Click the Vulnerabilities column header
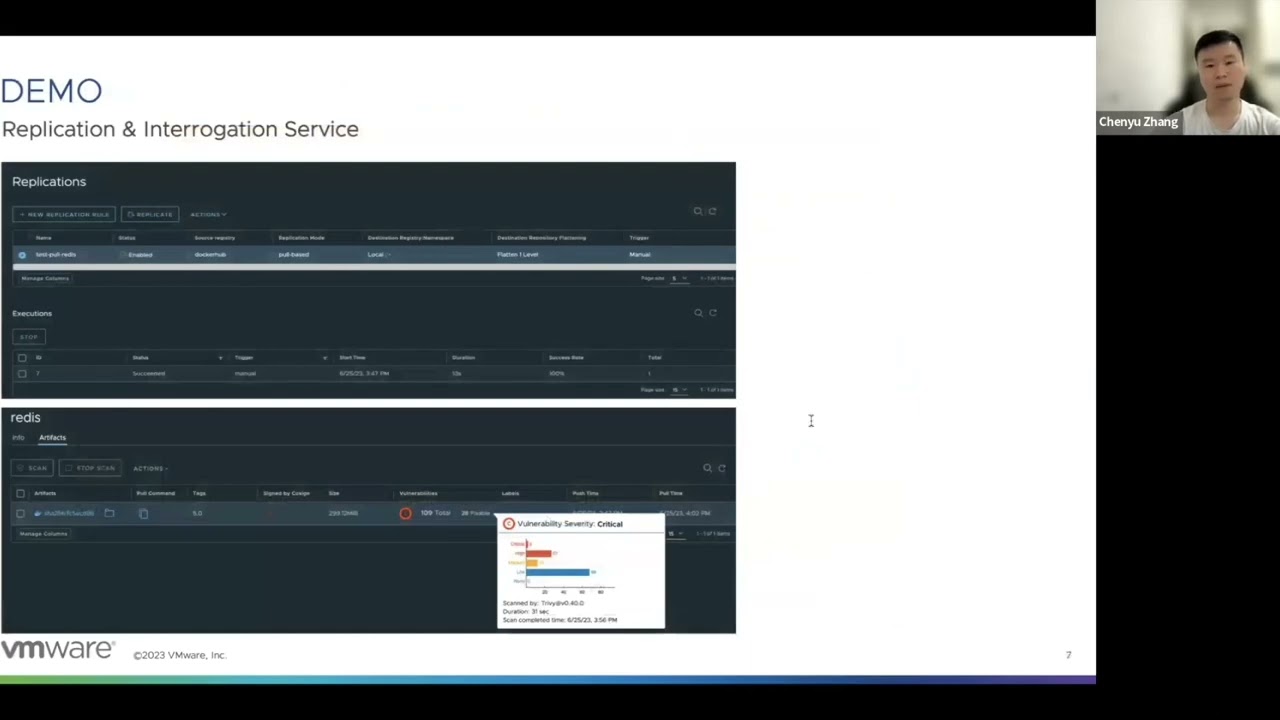The width and height of the screenshot is (1280, 720). coord(418,493)
